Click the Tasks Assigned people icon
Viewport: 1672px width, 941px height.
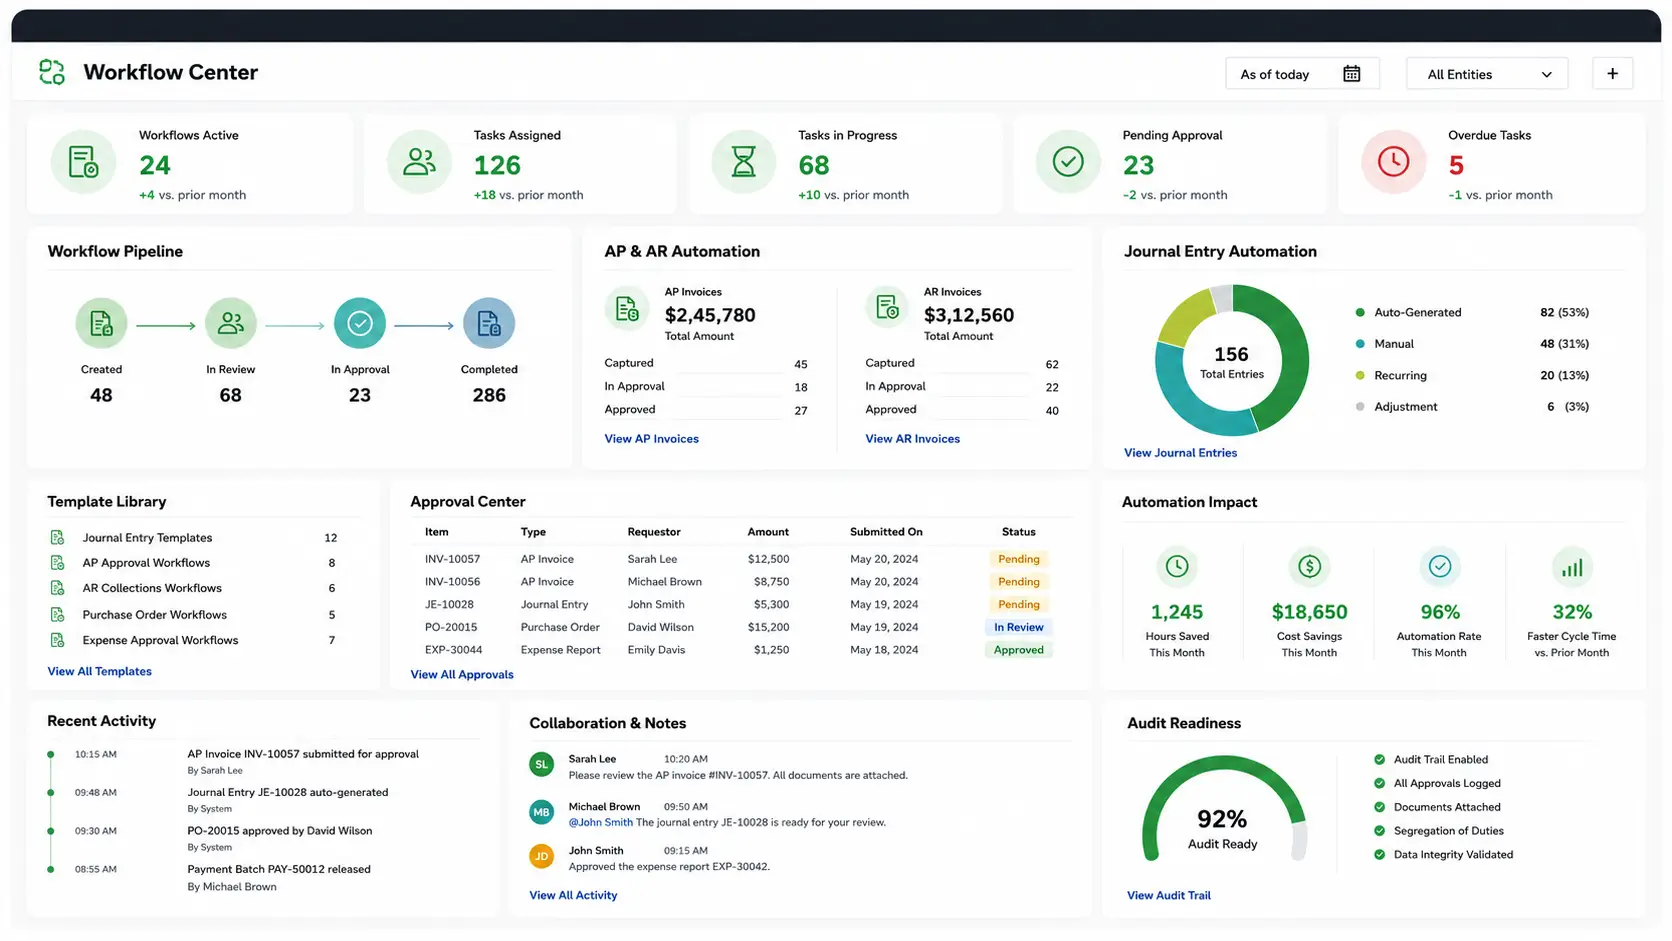(419, 162)
